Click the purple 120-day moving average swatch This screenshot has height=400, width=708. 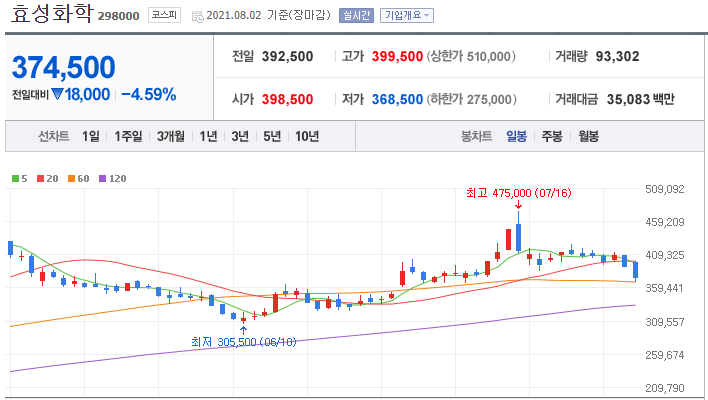click(102, 179)
